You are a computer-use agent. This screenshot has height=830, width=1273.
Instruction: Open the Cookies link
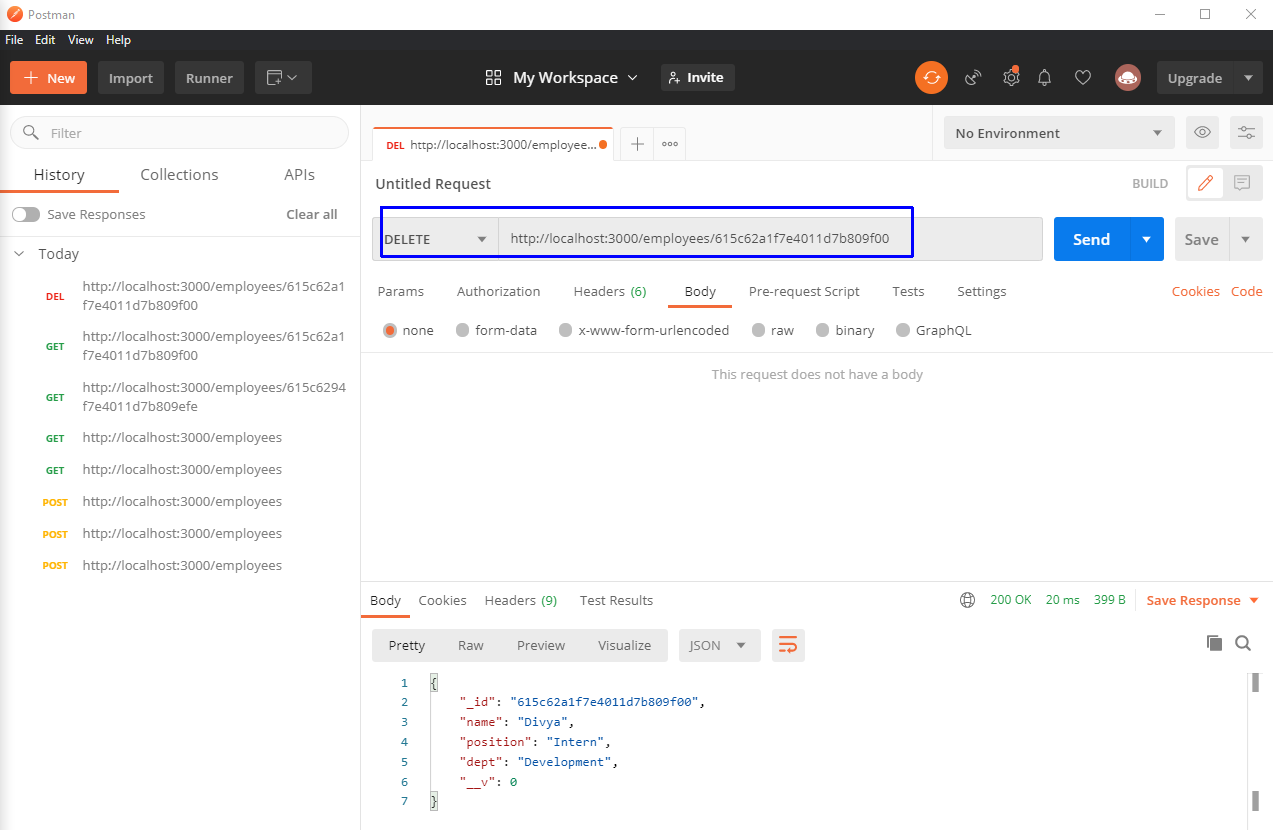(x=1196, y=291)
